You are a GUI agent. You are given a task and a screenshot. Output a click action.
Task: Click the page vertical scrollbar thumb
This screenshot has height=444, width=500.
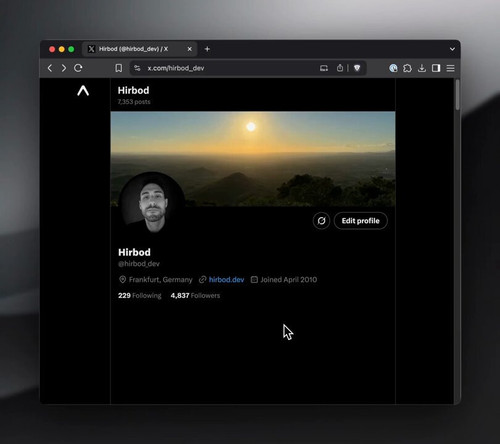457,95
